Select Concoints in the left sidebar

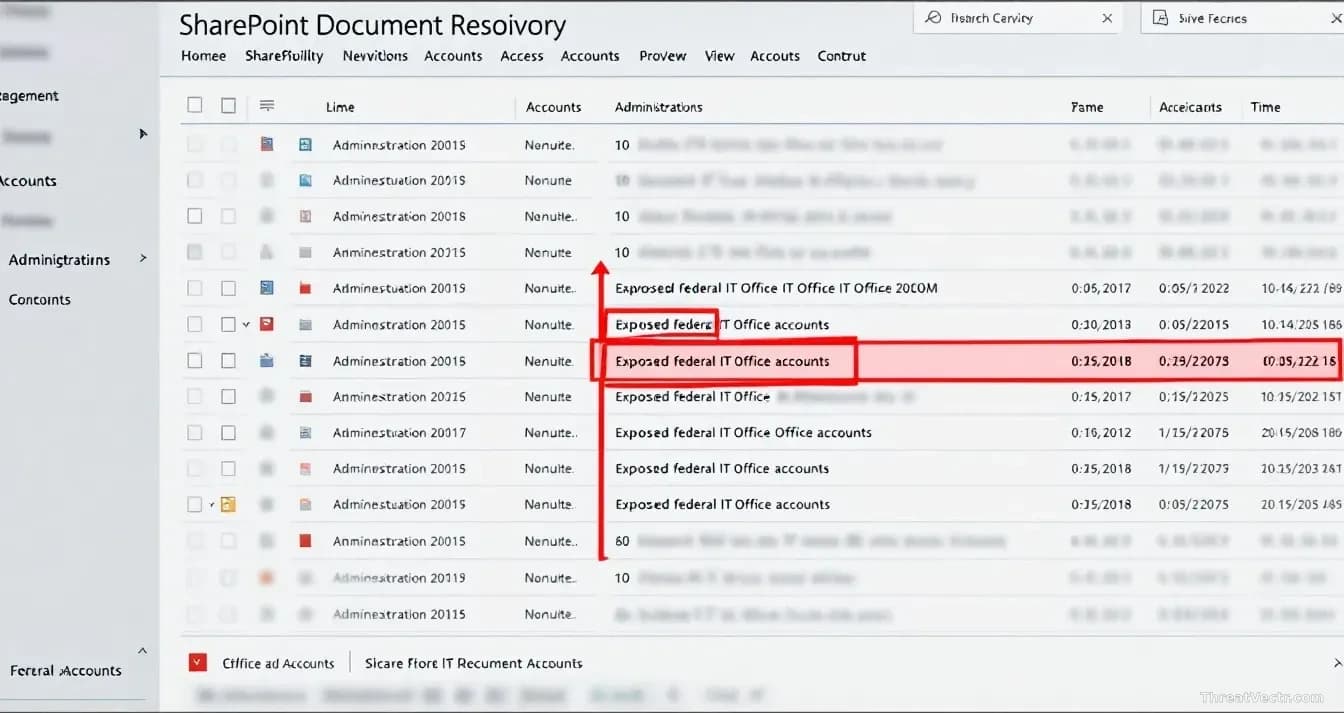pyautogui.click(x=40, y=299)
